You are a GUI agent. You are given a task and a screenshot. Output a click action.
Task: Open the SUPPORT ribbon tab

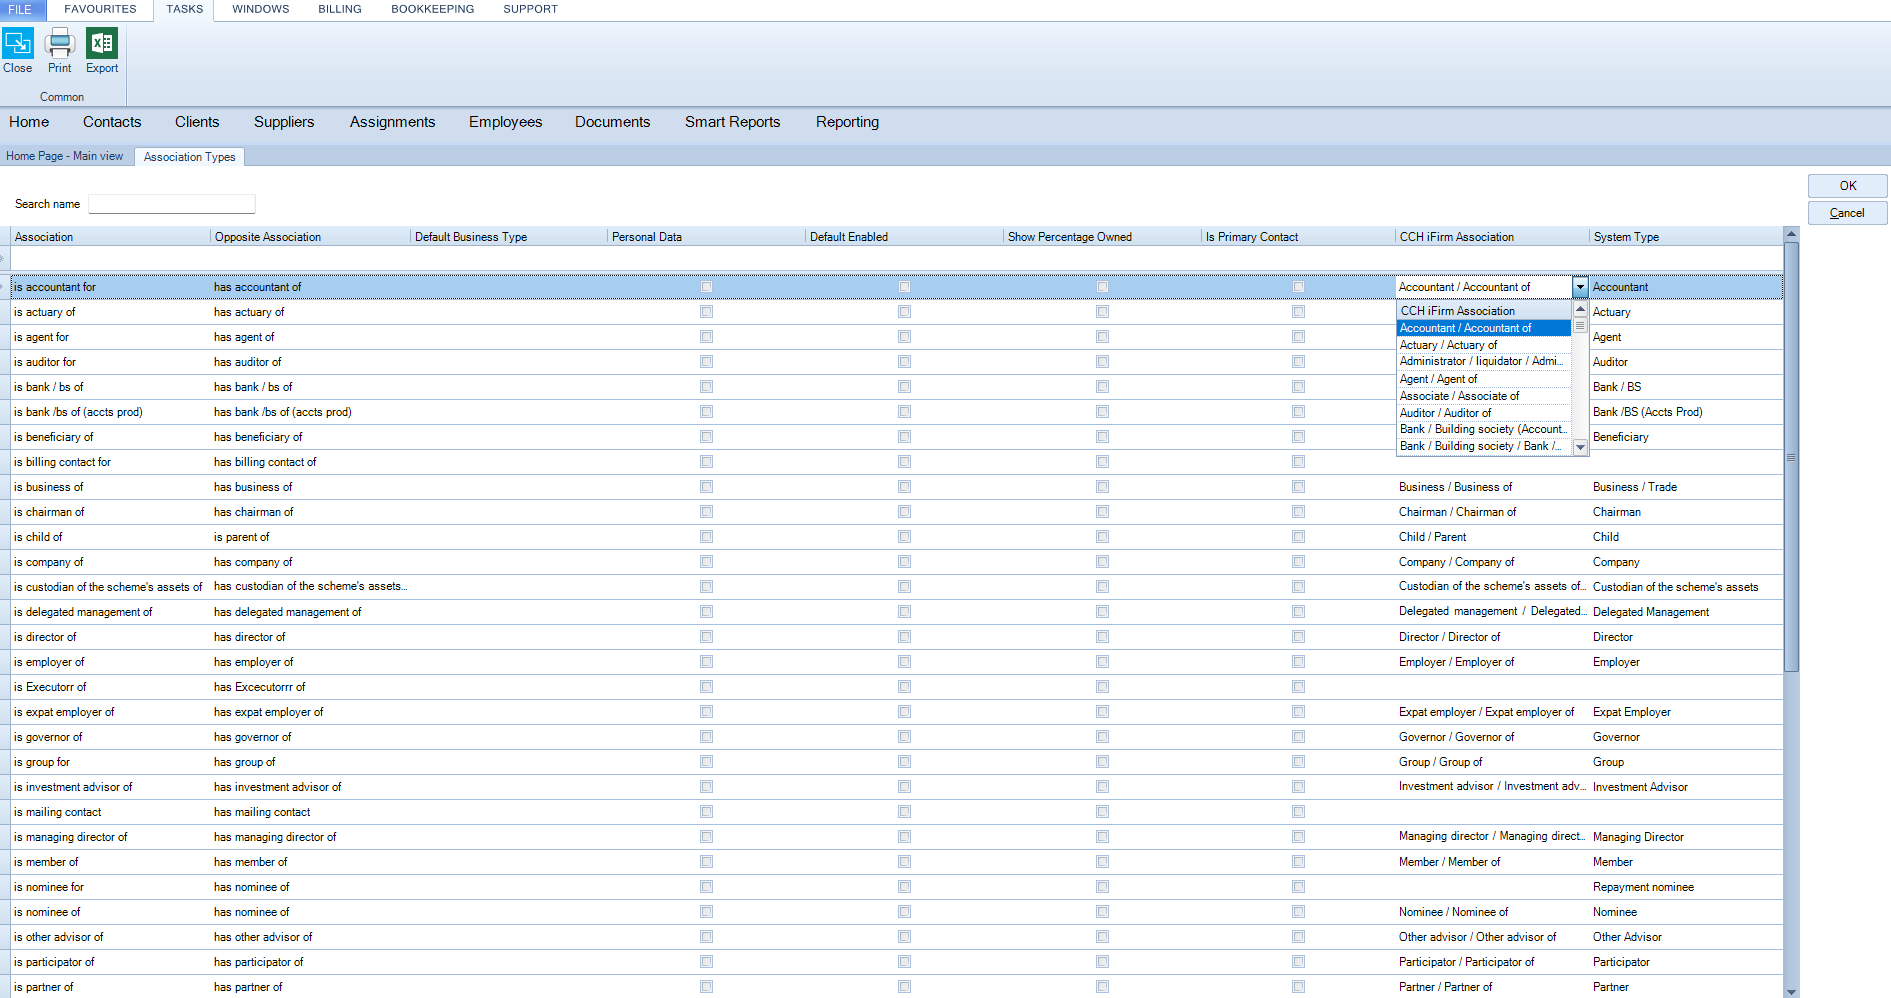click(531, 9)
